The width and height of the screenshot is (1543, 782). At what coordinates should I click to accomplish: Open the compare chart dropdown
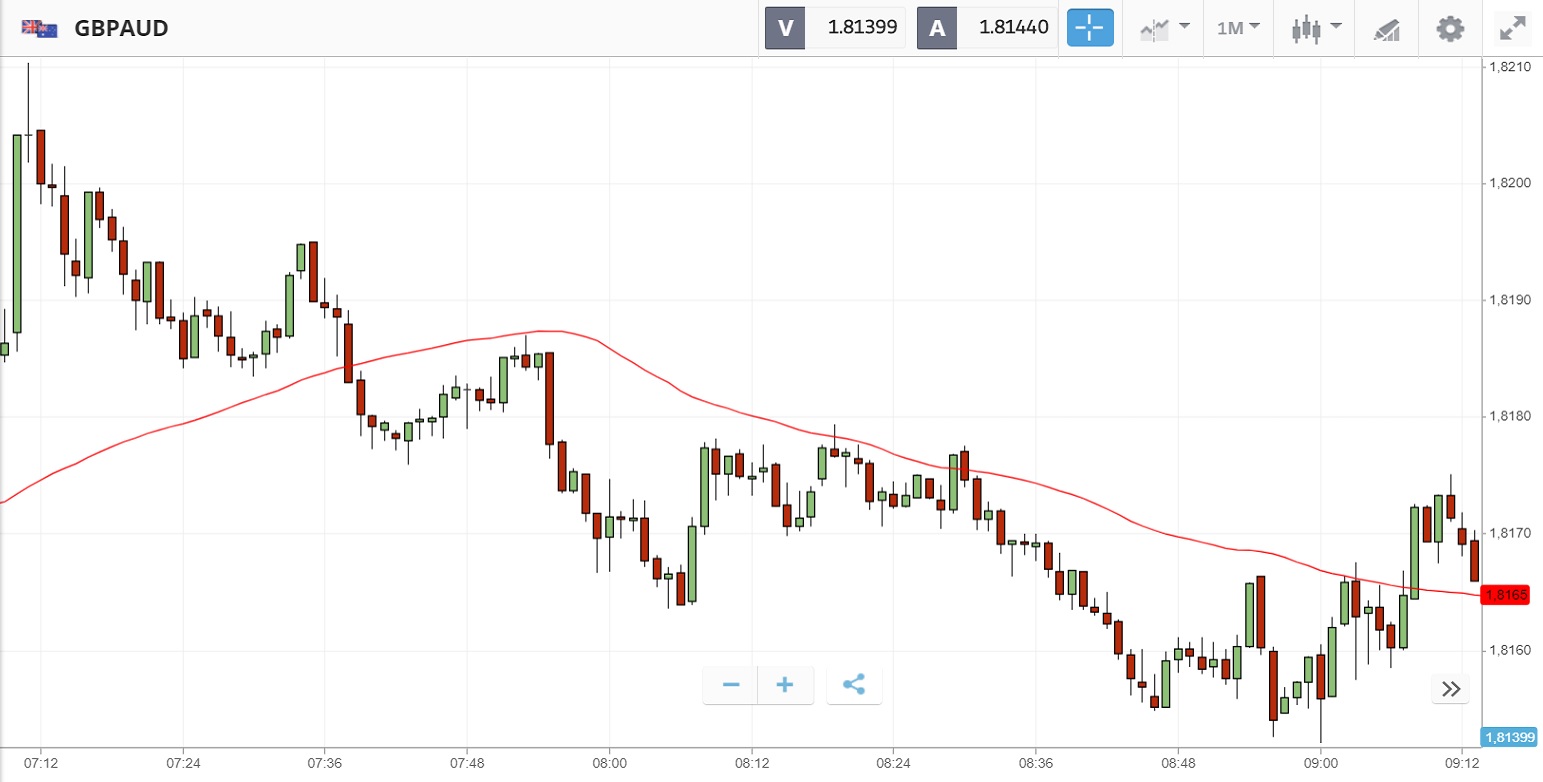pyautogui.click(x=1165, y=28)
